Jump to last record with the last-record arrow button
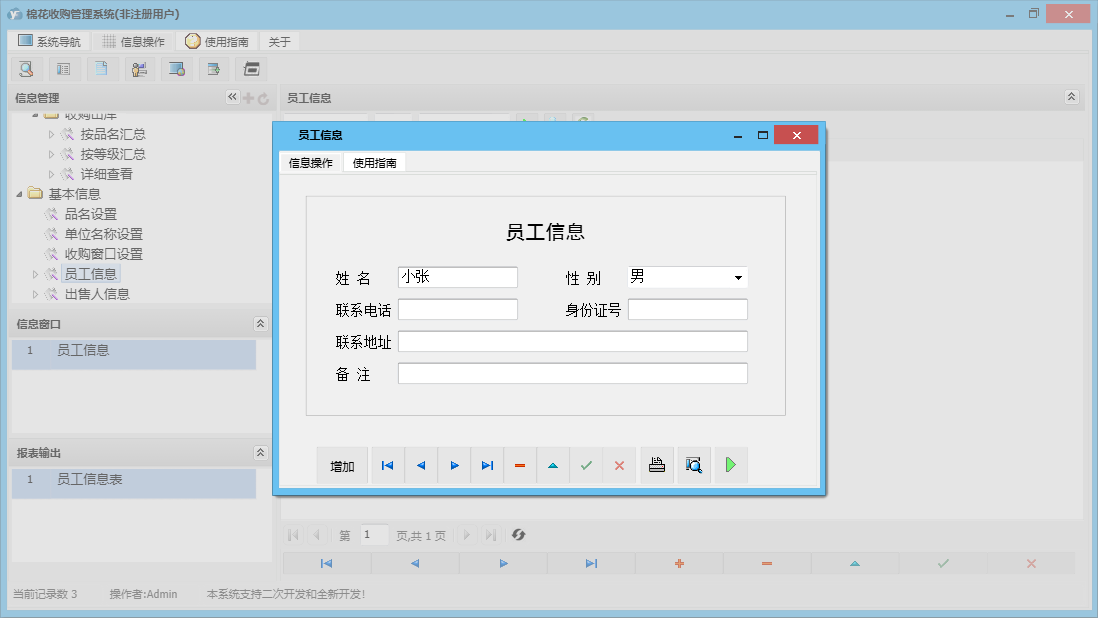This screenshot has width=1098, height=618. (487, 465)
